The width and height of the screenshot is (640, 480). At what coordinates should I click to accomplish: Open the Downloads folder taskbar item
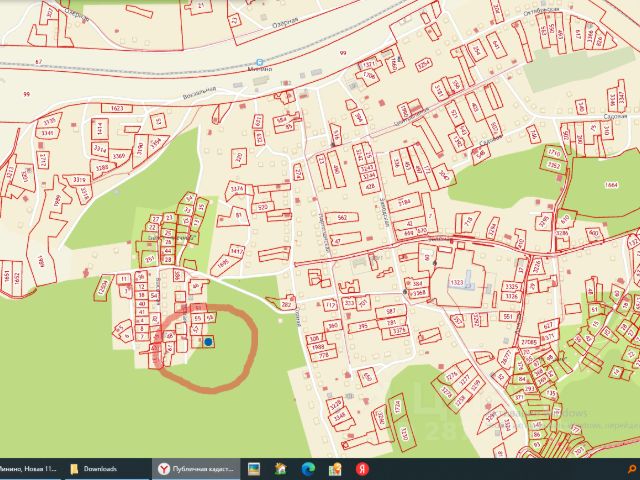click(x=94, y=469)
